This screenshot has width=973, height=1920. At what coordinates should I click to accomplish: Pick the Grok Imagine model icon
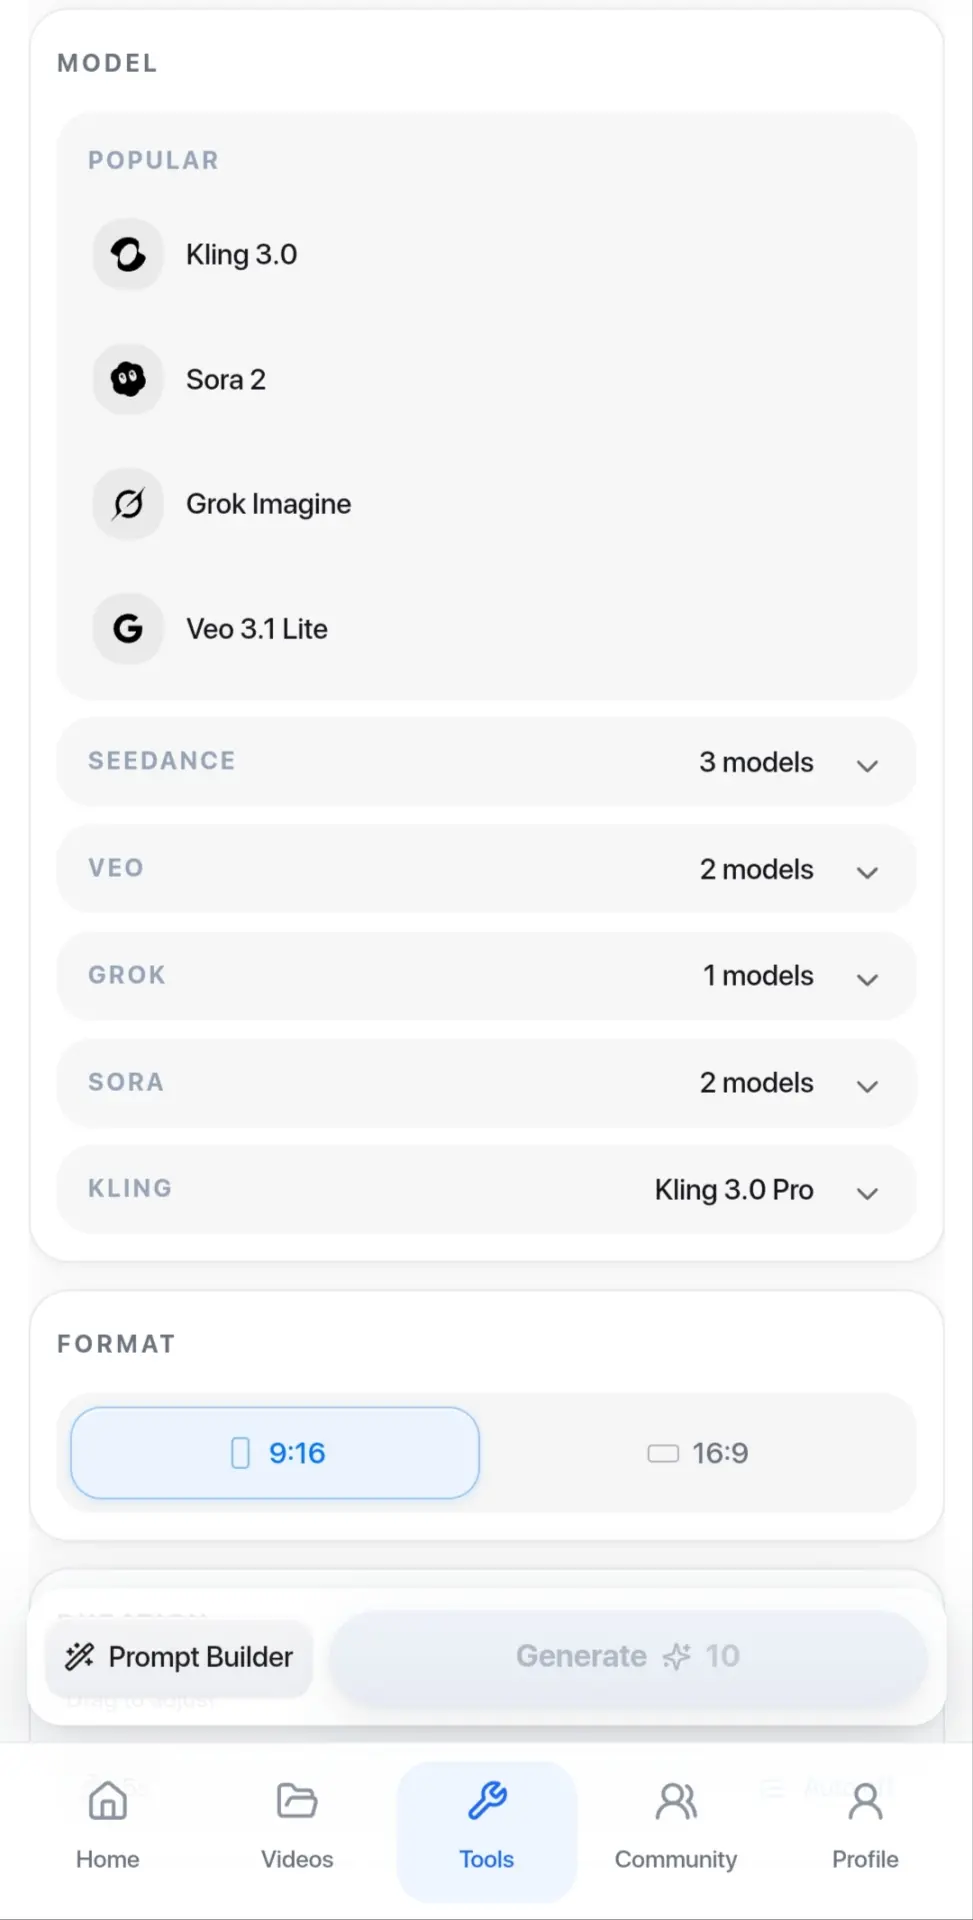[x=128, y=504]
